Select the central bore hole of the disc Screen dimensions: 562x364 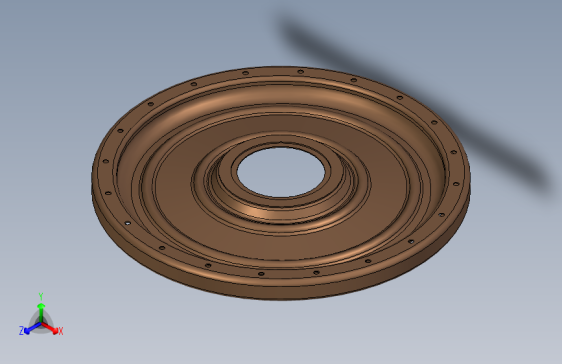point(281,172)
